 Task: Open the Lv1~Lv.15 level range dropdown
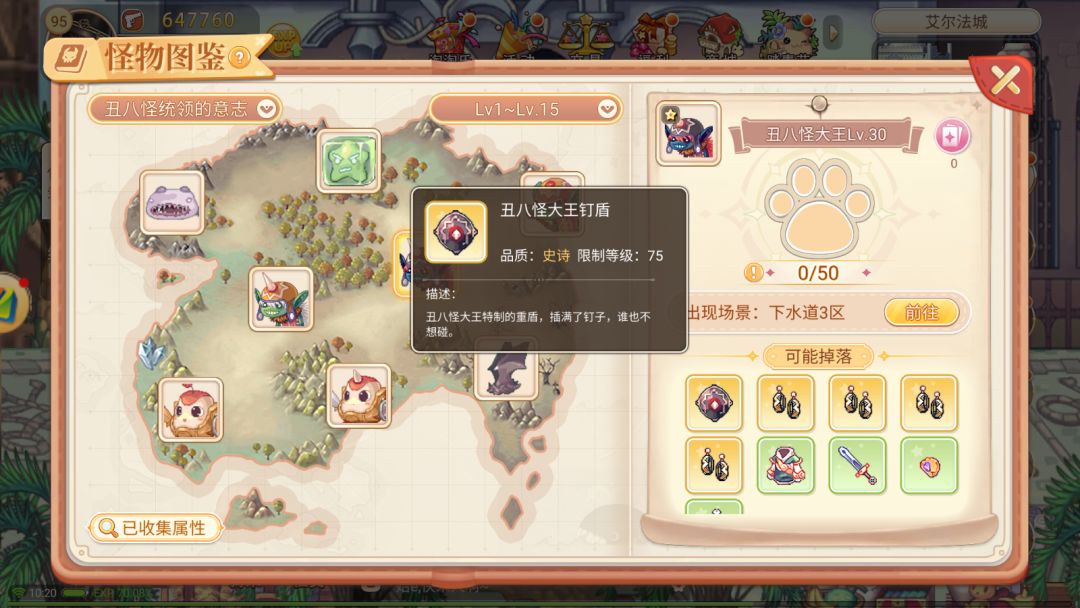click(x=525, y=109)
